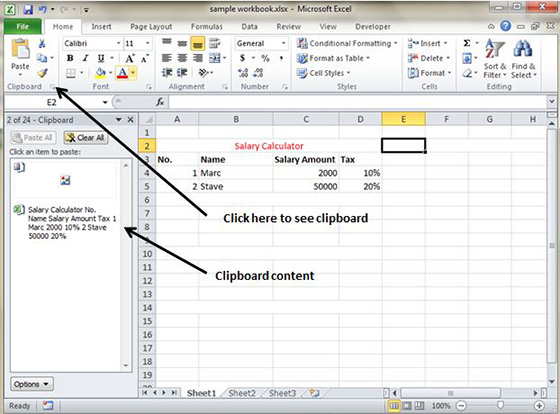
Task: Switch to the Insert tab
Action: click(x=101, y=26)
